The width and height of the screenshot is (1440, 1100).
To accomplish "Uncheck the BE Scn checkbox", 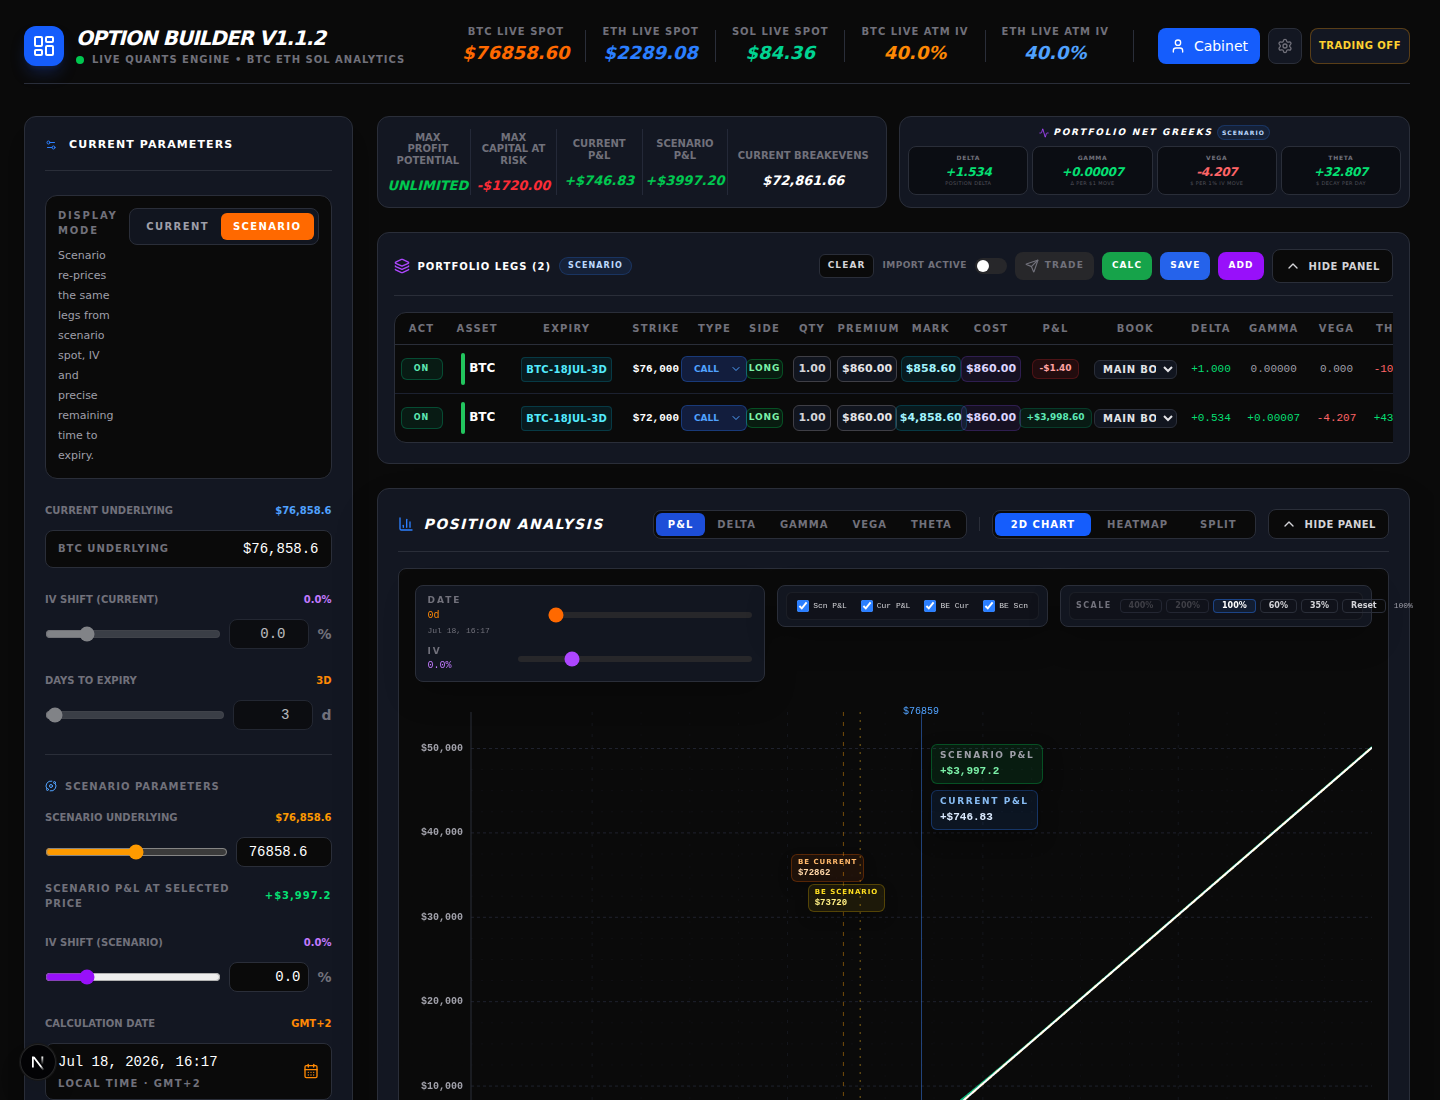I will tap(989, 606).
